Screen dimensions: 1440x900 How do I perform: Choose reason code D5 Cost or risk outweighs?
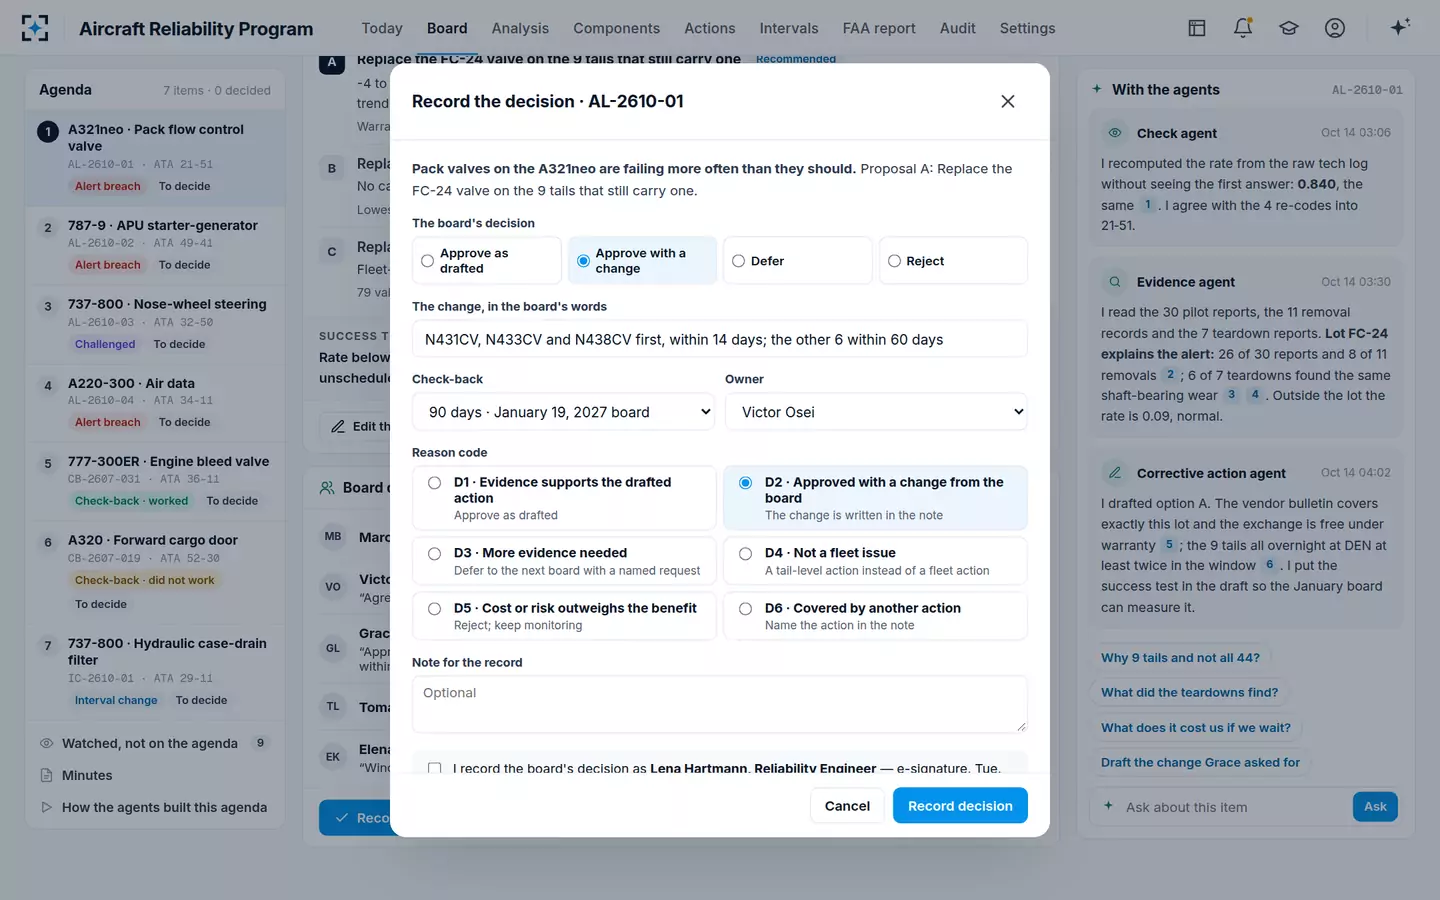click(564, 616)
